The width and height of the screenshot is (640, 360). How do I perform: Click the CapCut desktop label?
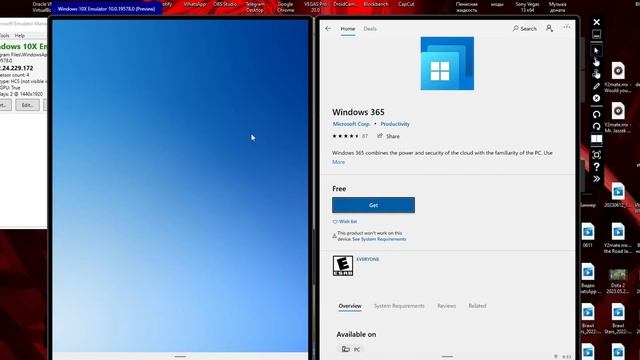tap(406, 4)
